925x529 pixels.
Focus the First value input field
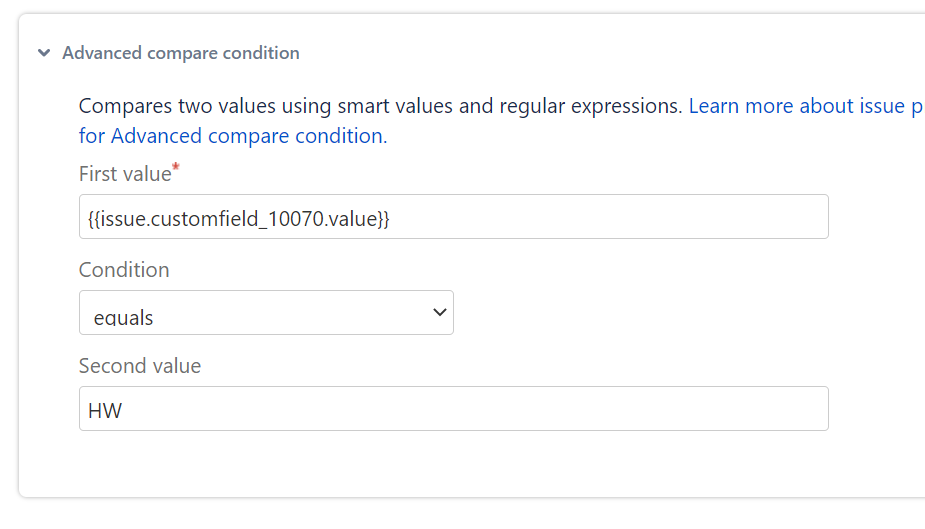pyautogui.click(x=600, y=217)
